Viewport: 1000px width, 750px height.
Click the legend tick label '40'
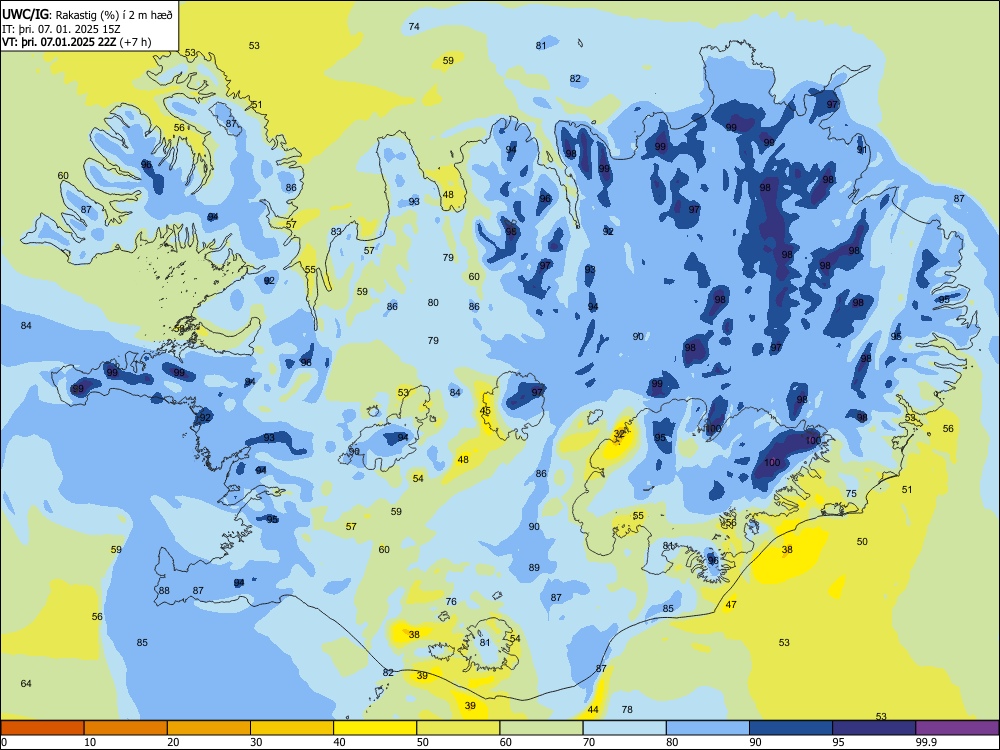[339, 742]
